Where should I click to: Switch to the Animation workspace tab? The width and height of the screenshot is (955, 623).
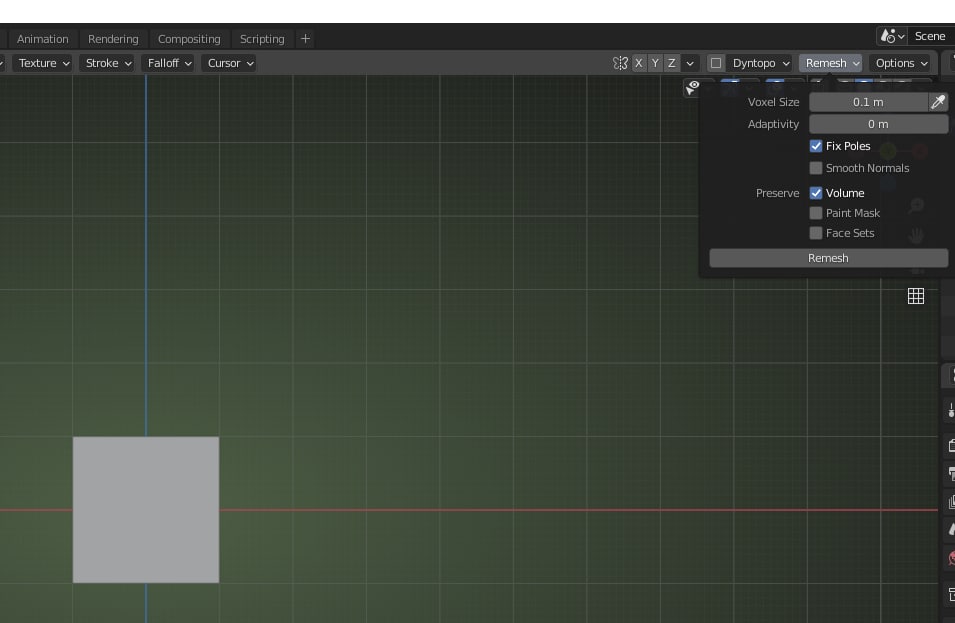tap(43, 39)
